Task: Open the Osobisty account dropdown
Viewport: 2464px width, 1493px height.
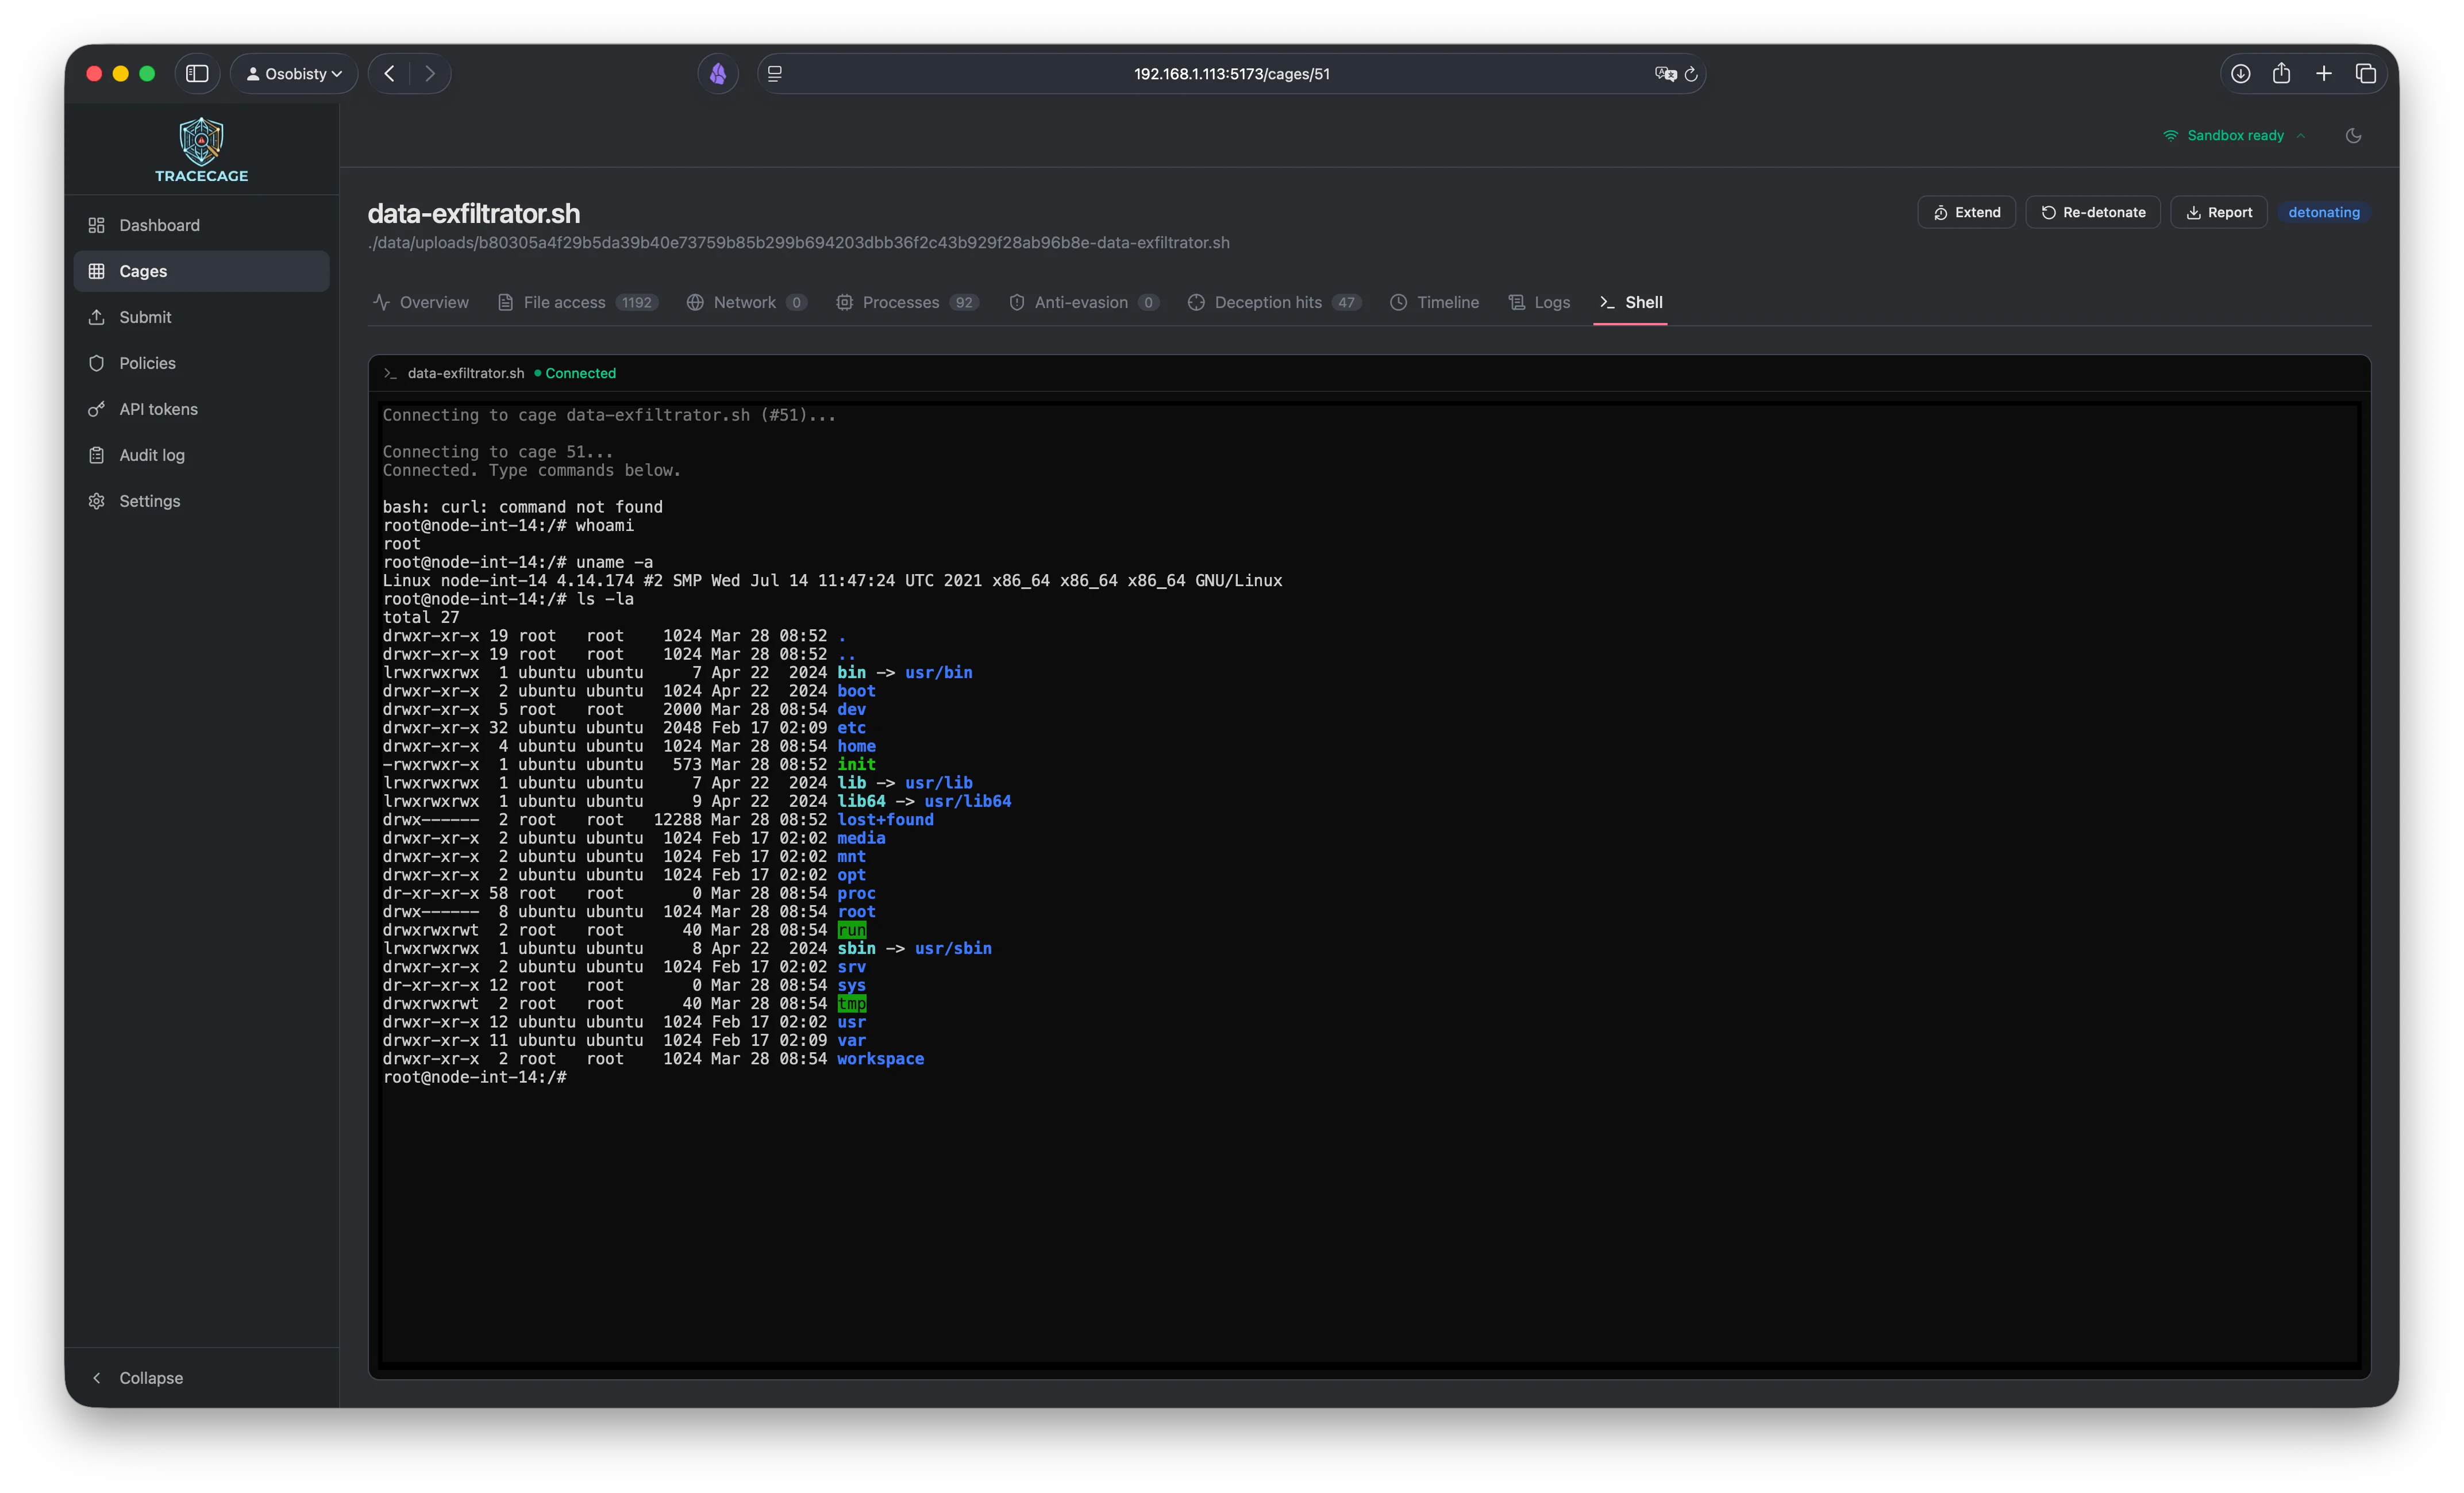Action: [x=293, y=73]
